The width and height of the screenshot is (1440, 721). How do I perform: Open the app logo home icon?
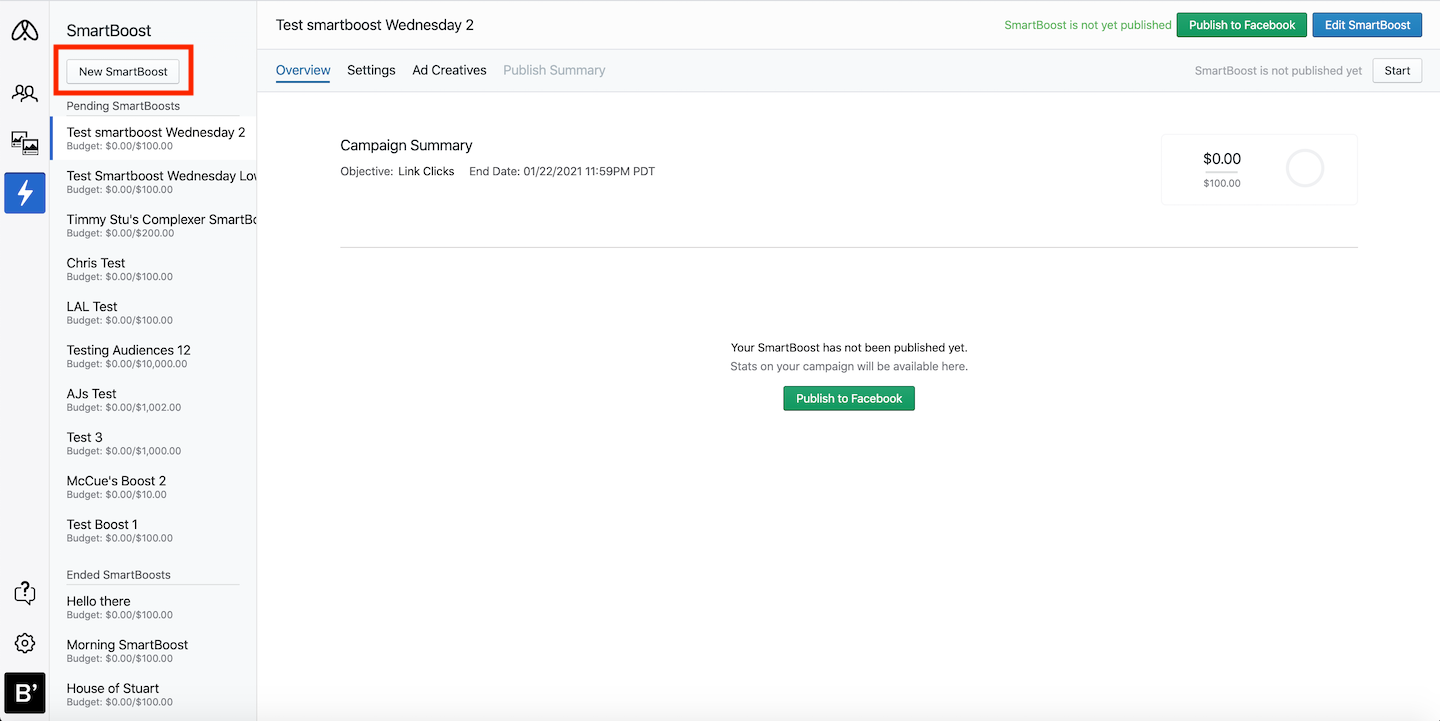pos(25,31)
